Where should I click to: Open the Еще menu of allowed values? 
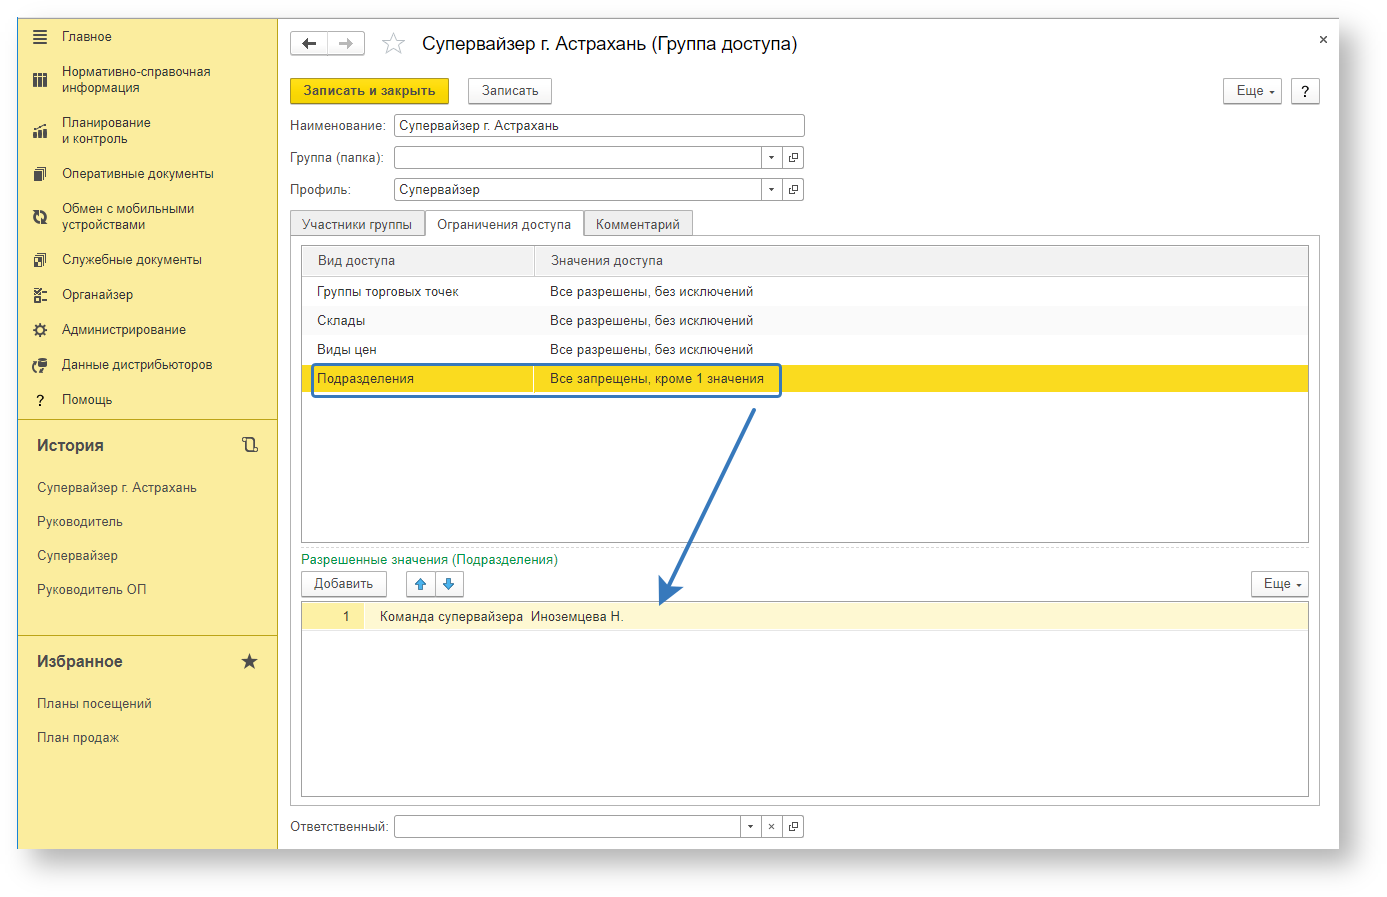point(1280,584)
